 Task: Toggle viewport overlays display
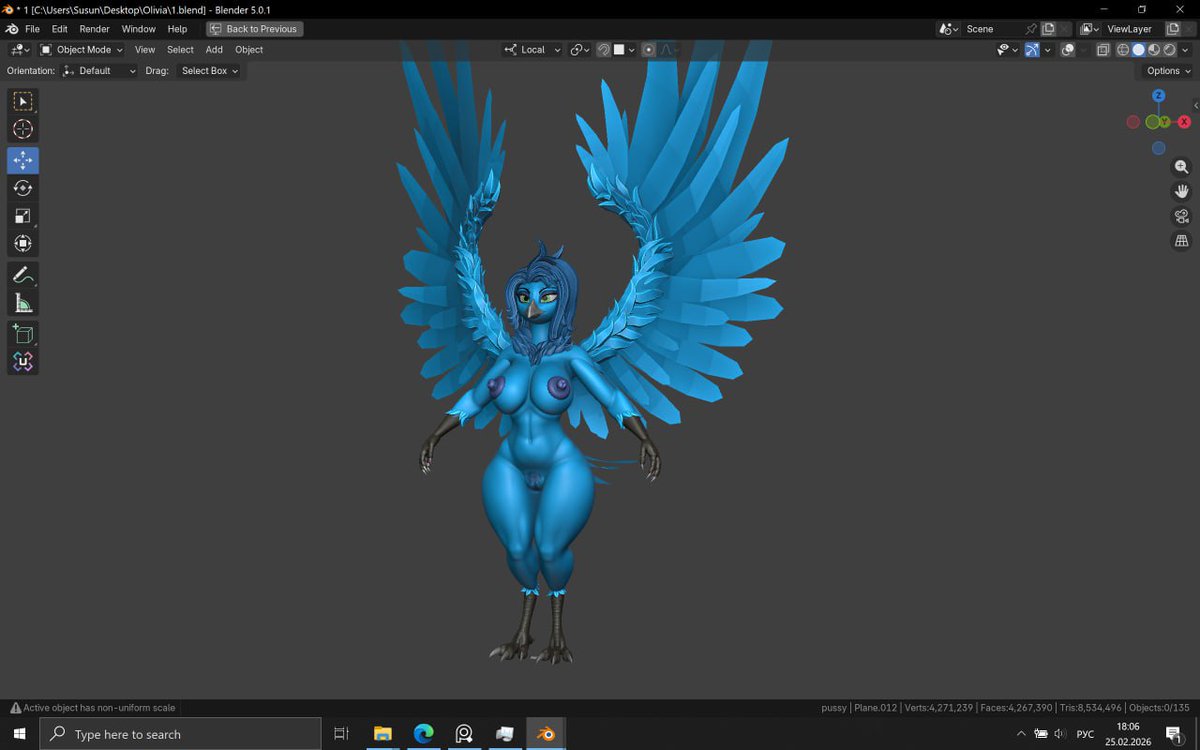1067,49
